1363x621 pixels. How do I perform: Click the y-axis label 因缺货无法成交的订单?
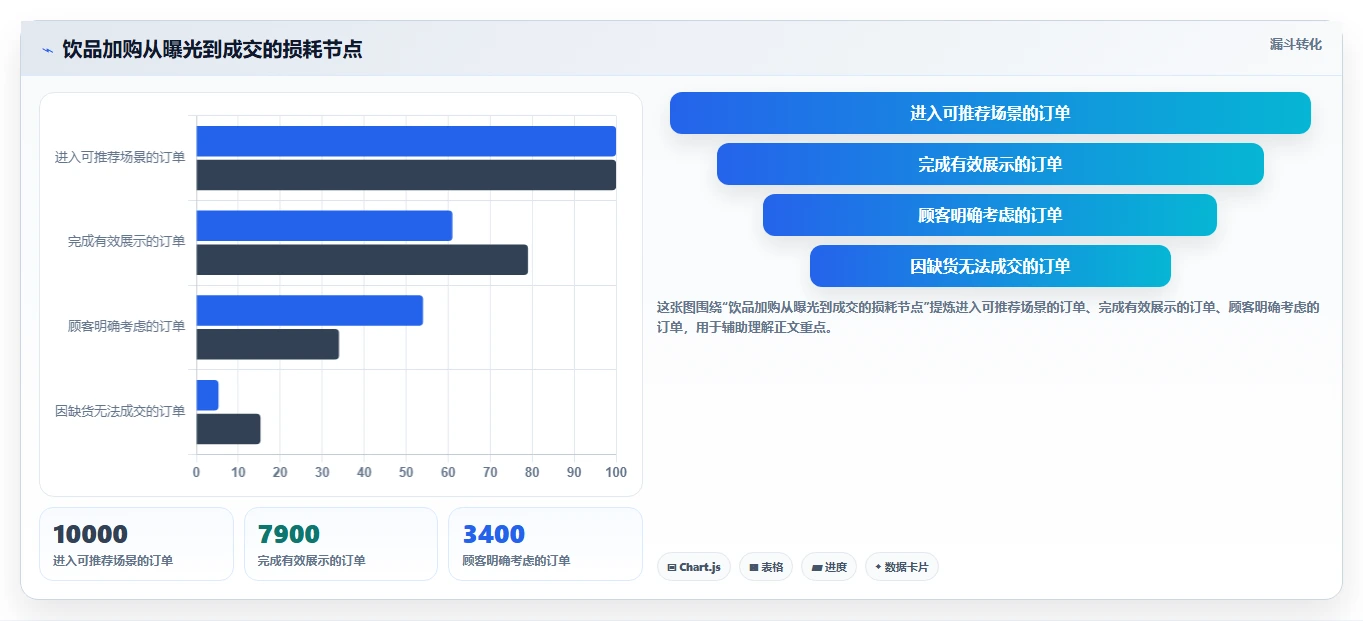click(x=120, y=412)
